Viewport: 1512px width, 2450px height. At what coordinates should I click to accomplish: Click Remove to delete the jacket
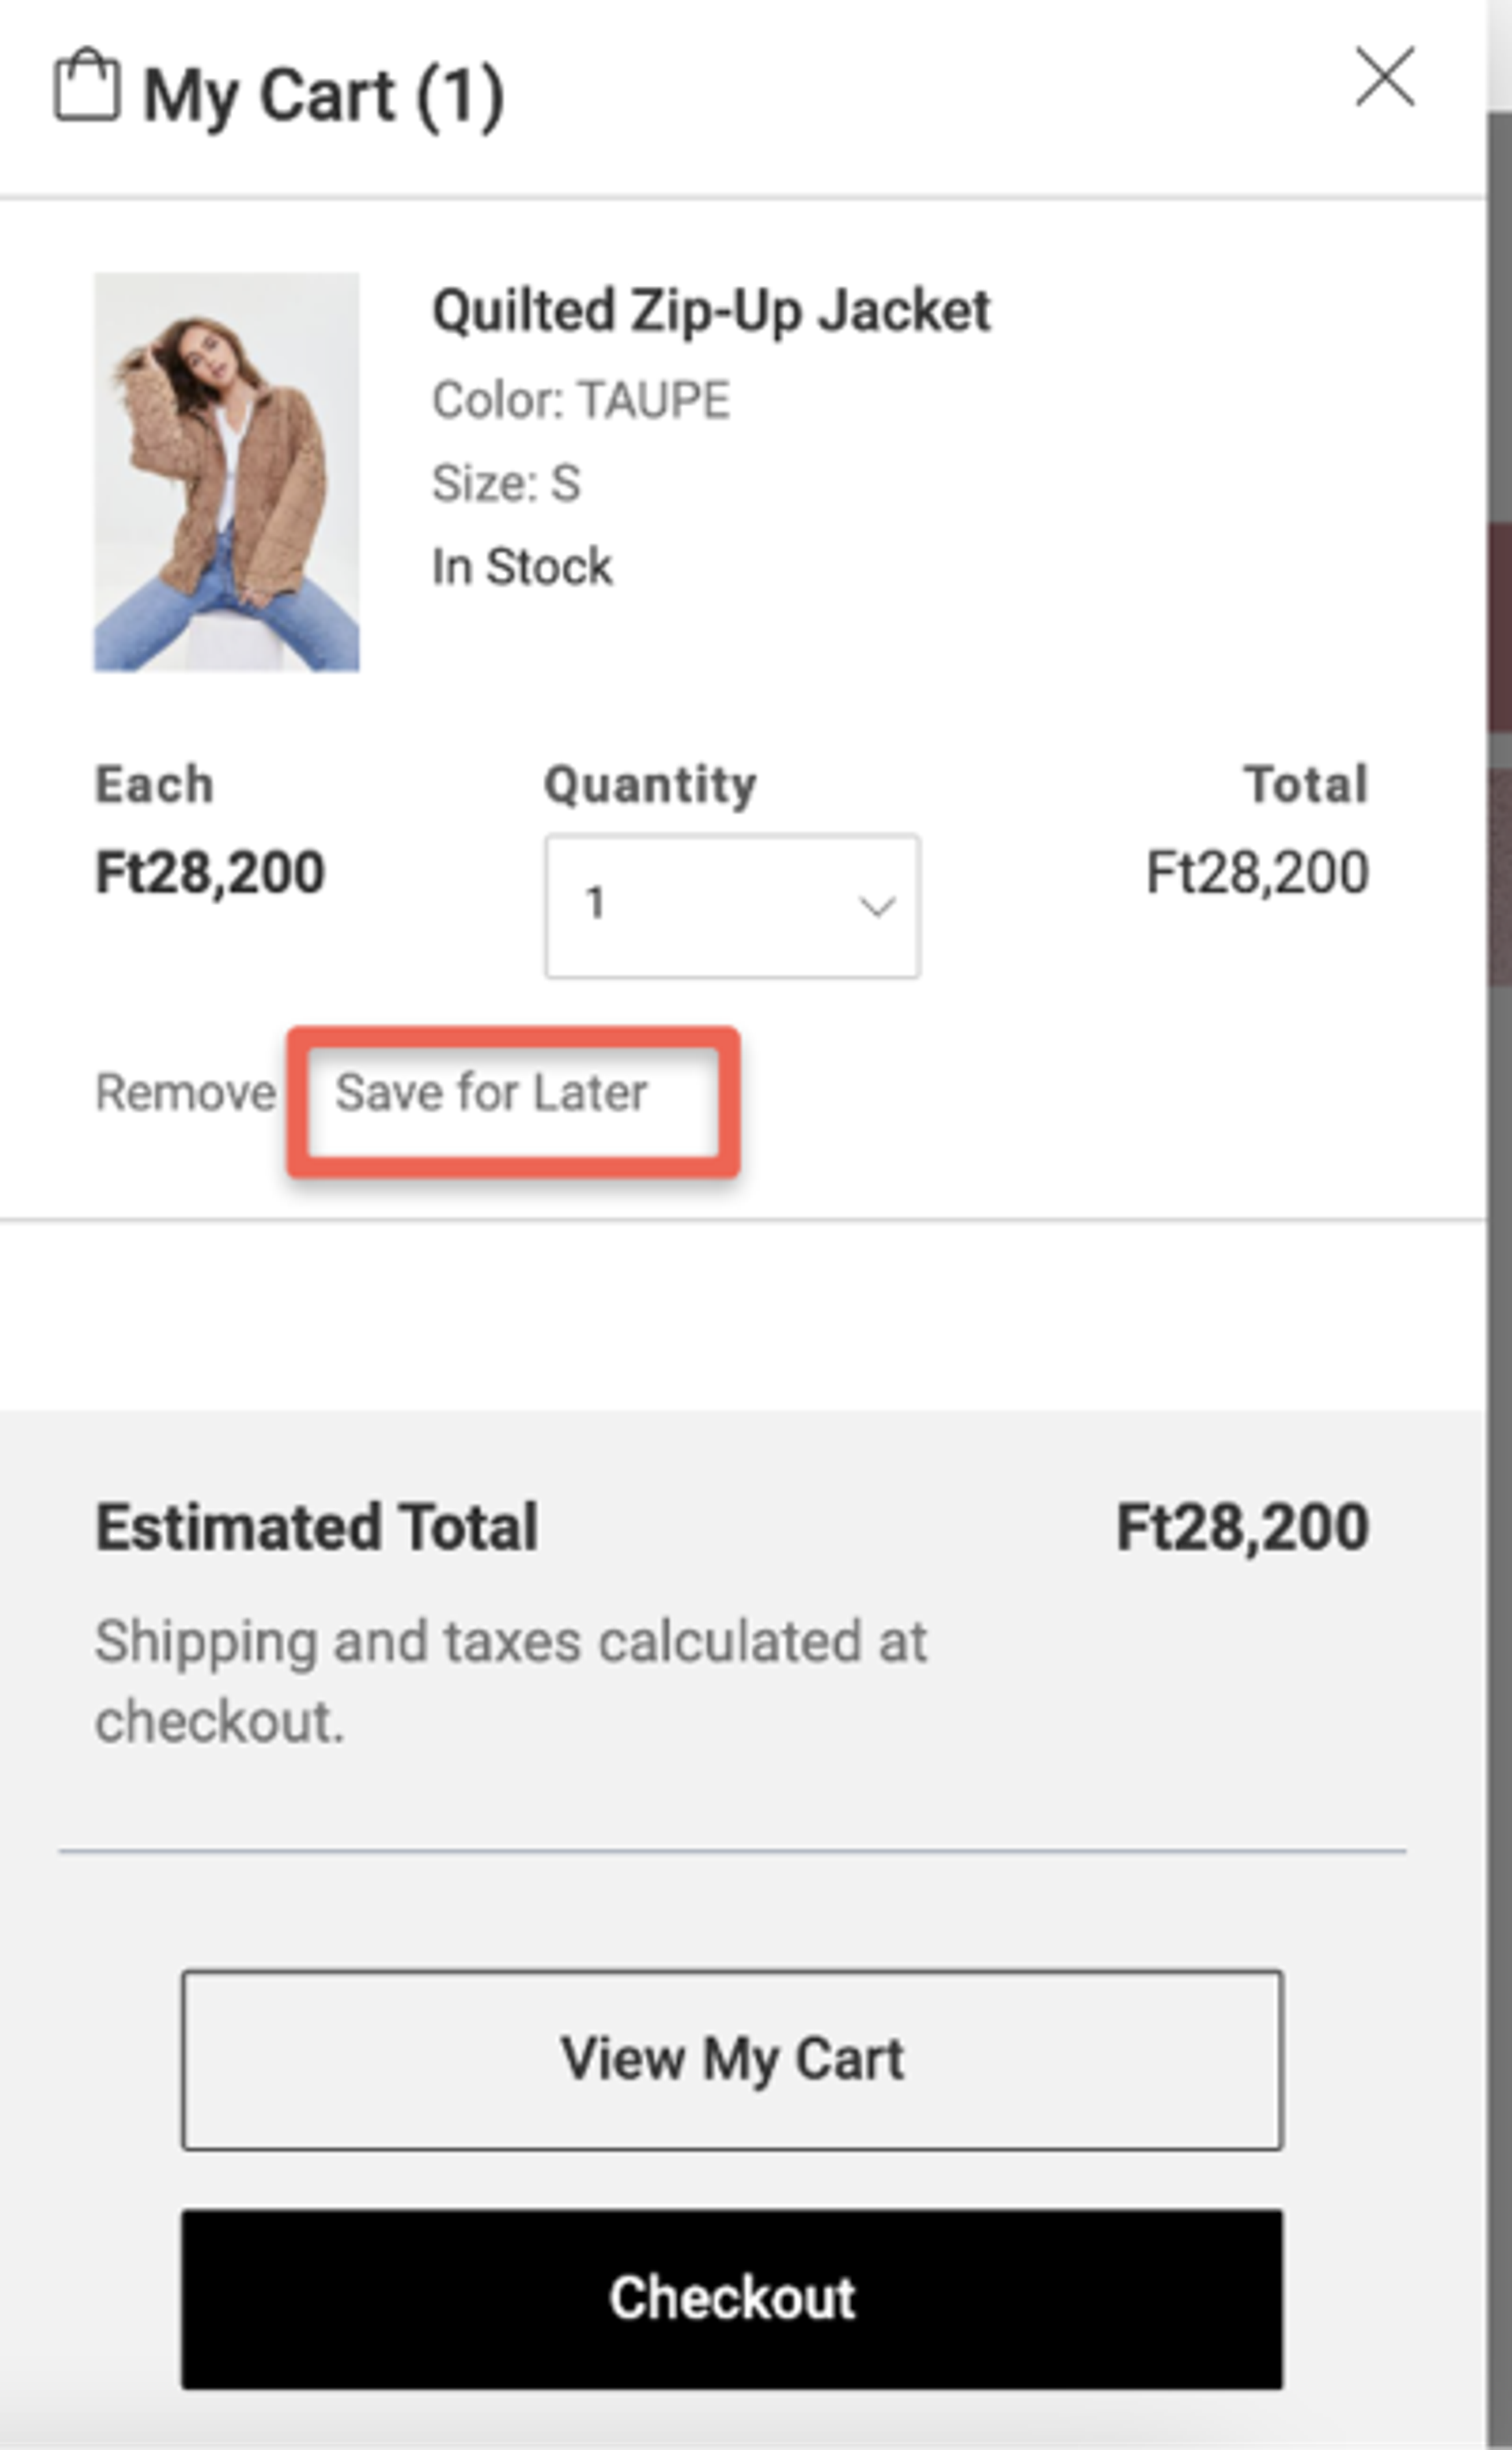[x=185, y=1092]
